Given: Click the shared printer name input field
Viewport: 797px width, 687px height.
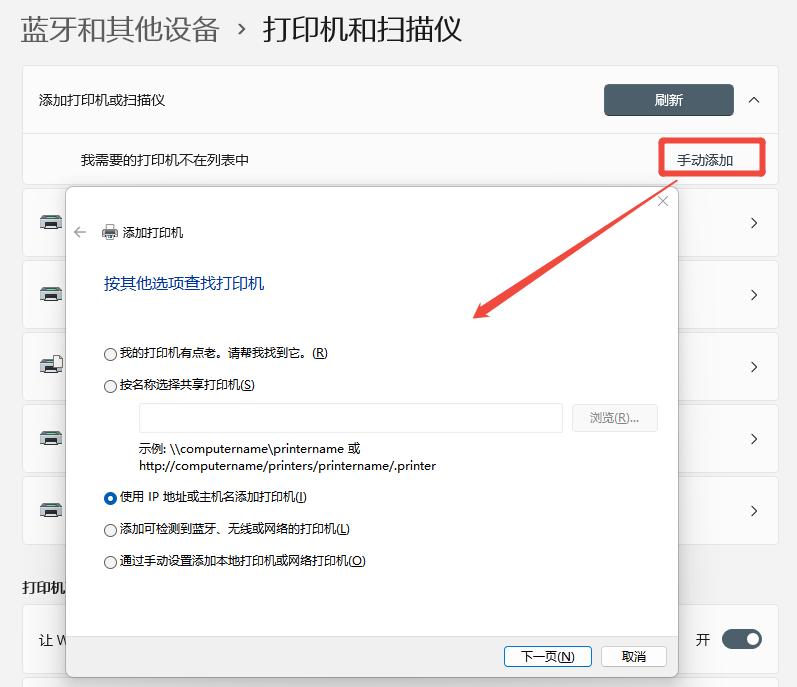Looking at the screenshot, I should pos(351,418).
